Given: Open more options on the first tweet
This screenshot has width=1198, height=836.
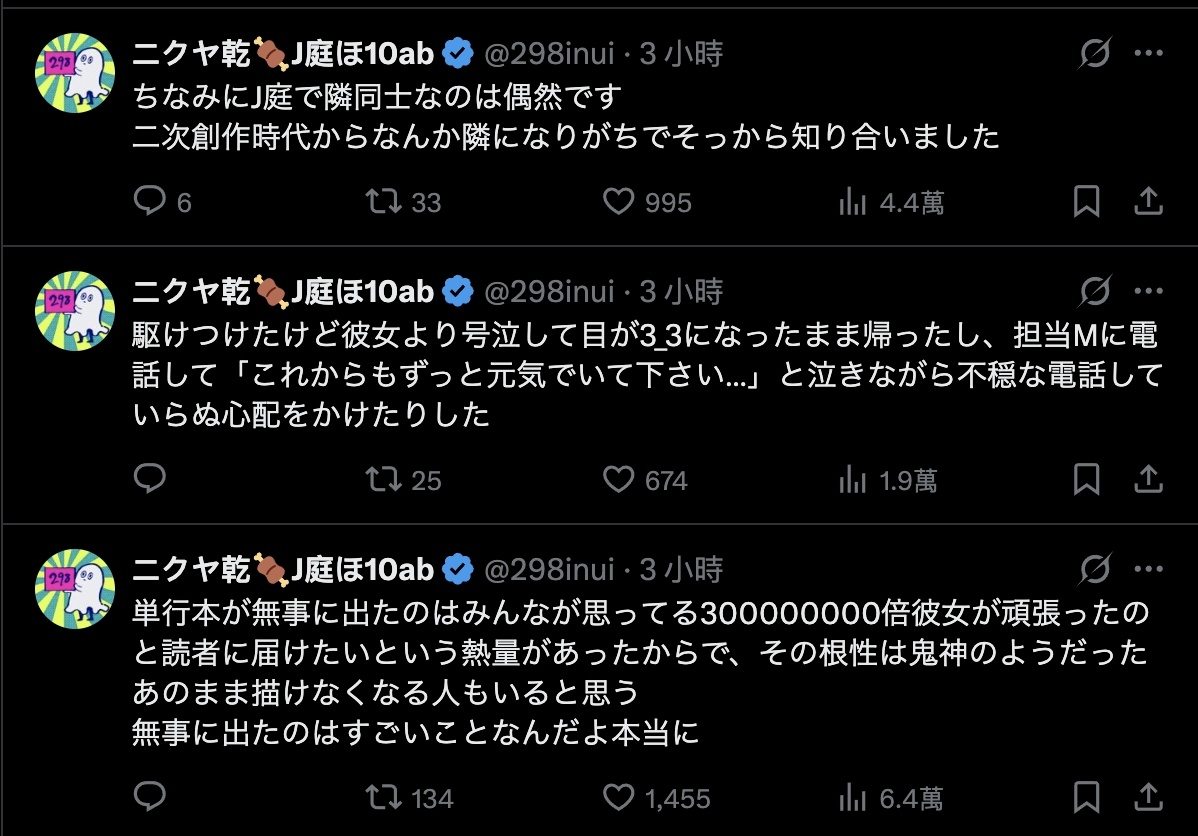Looking at the screenshot, I should pyautogui.click(x=1146, y=54).
